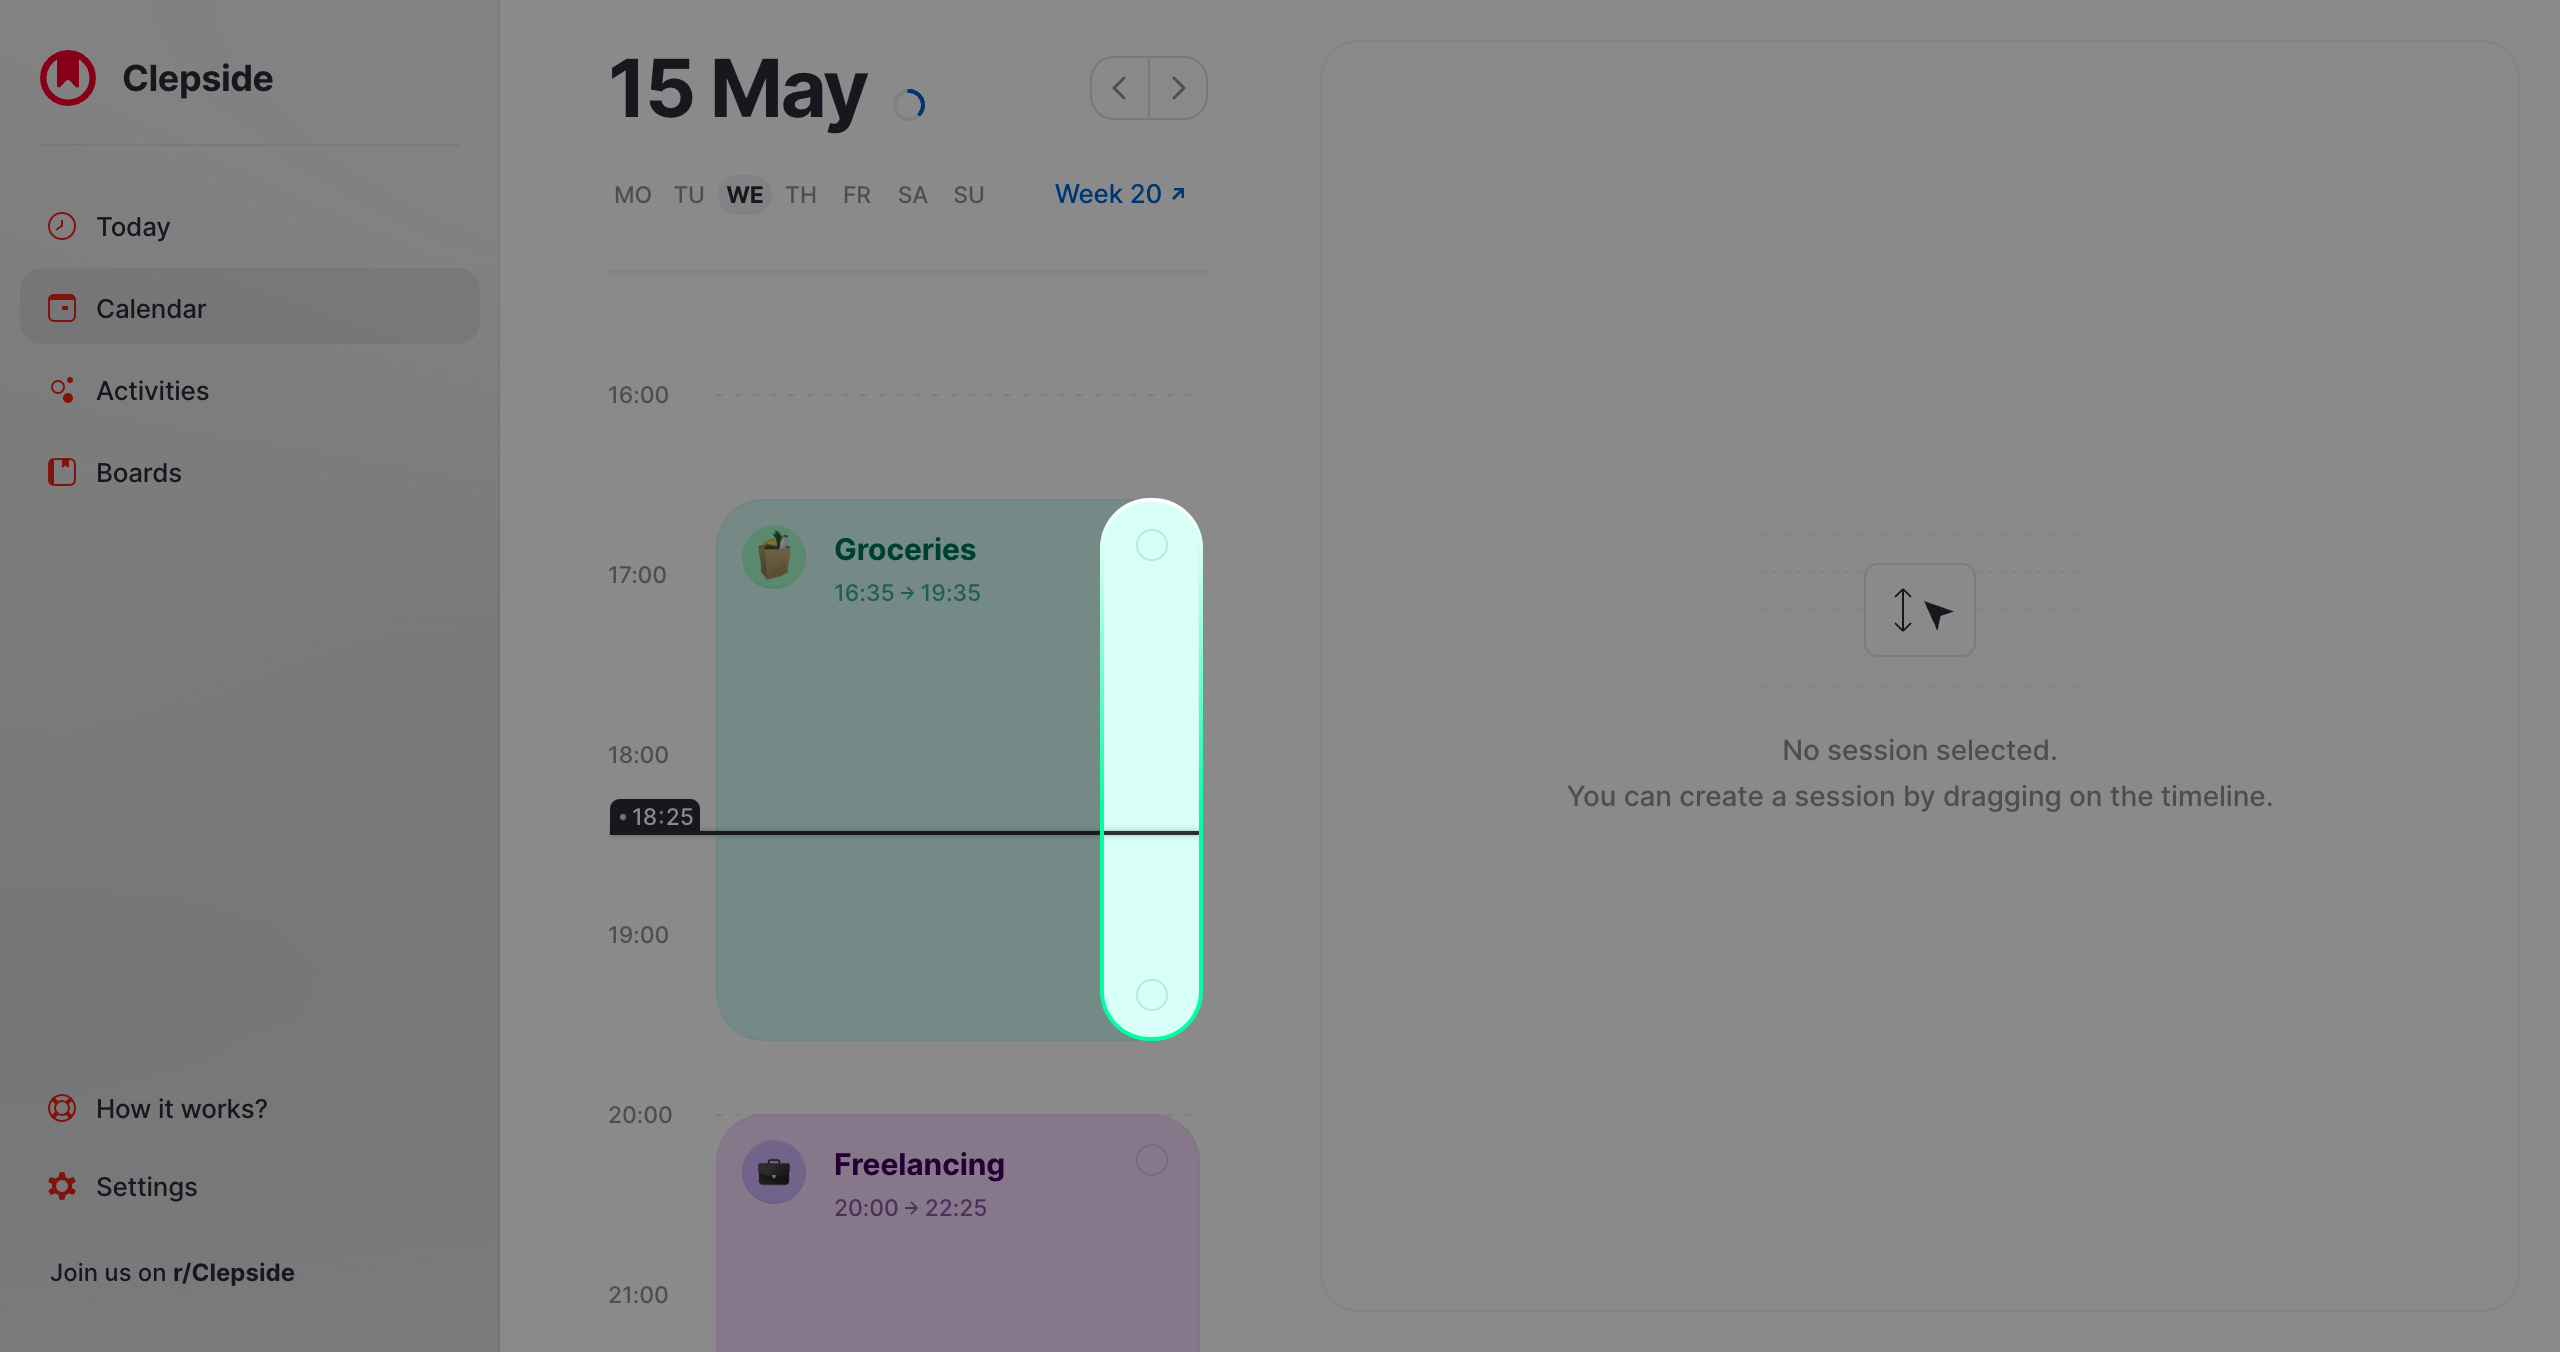
Task: Click the Groceries bag emoji icon
Action: pos(774,556)
